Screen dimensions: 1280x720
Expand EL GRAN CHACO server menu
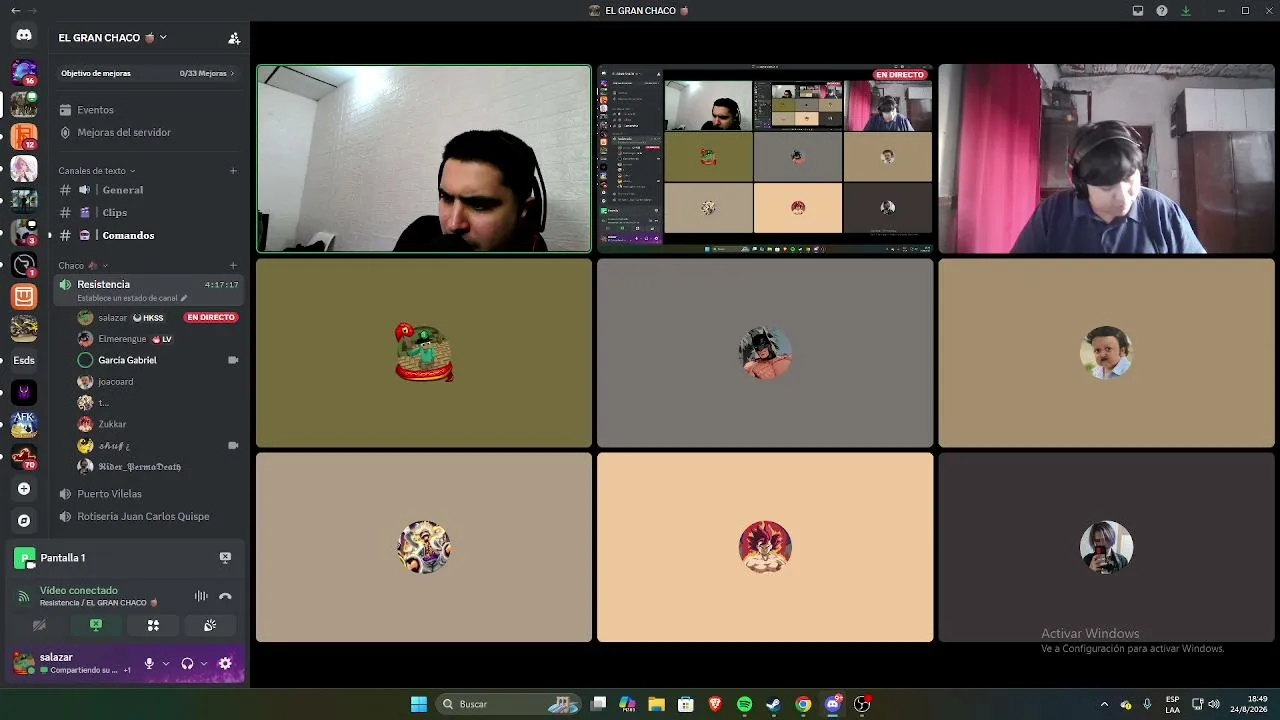[113, 38]
